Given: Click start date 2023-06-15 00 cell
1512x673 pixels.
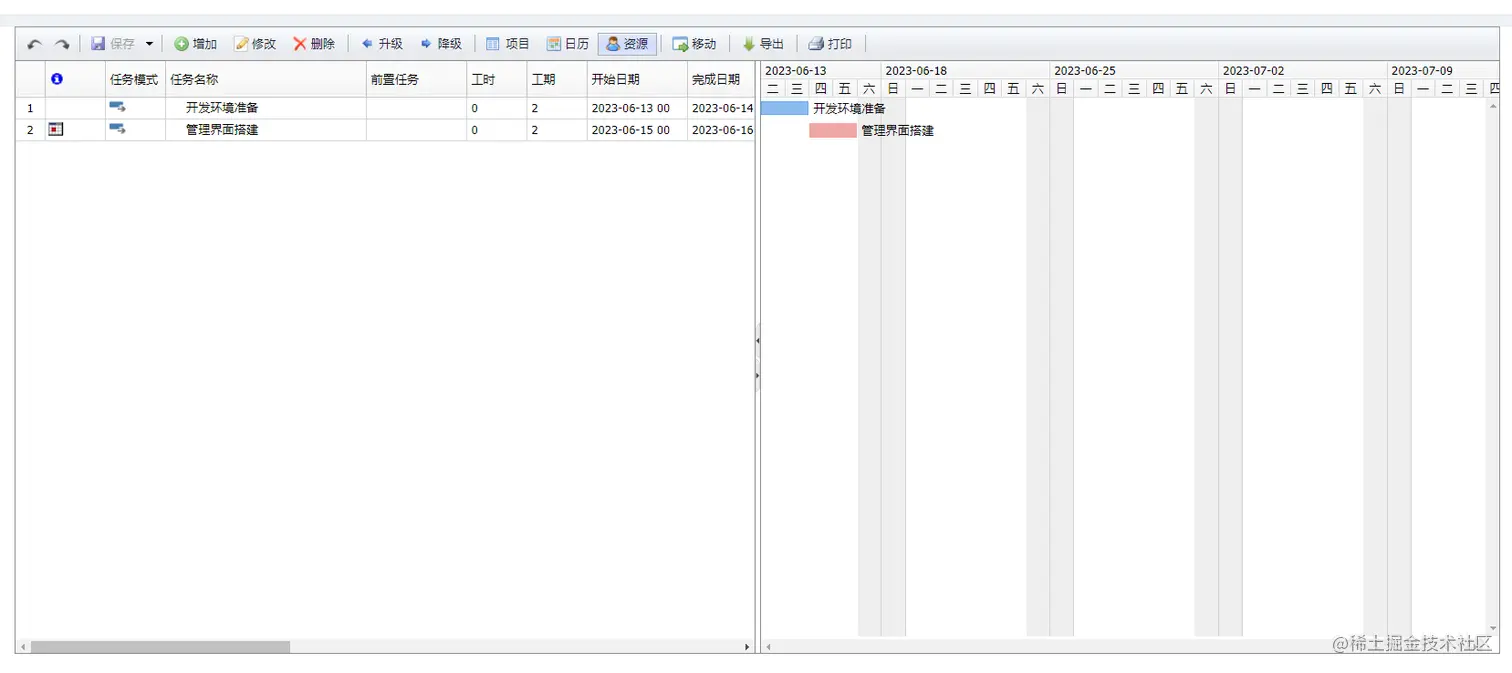Looking at the screenshot, I should click(x=636, y=130).
